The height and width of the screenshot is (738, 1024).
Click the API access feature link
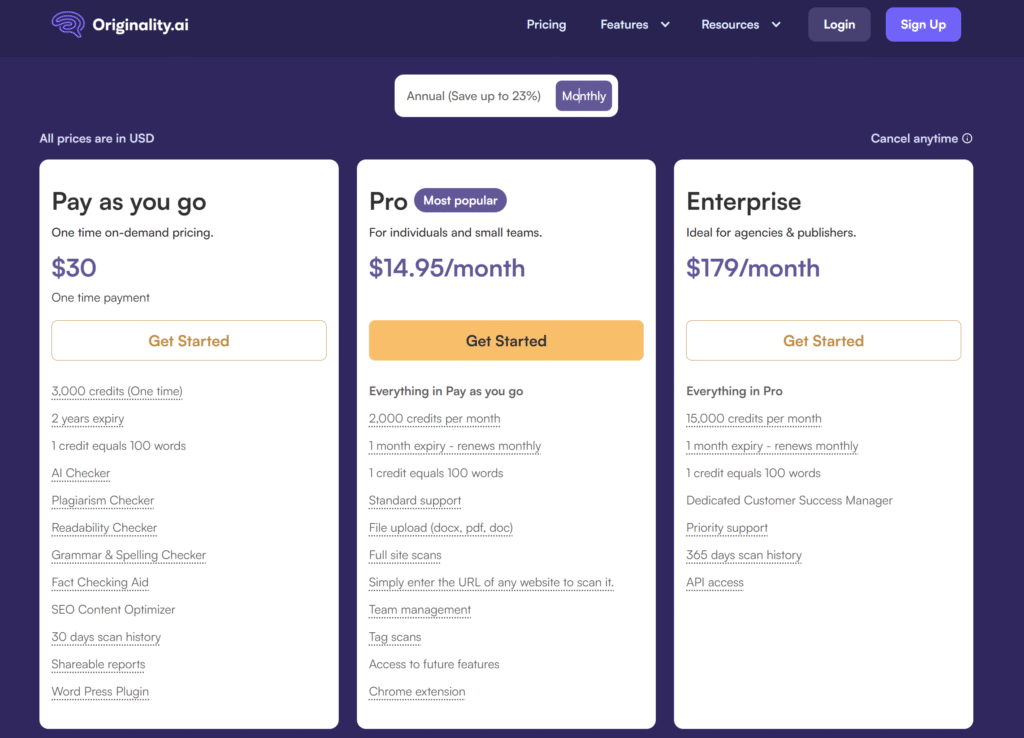tap(715, 582)
